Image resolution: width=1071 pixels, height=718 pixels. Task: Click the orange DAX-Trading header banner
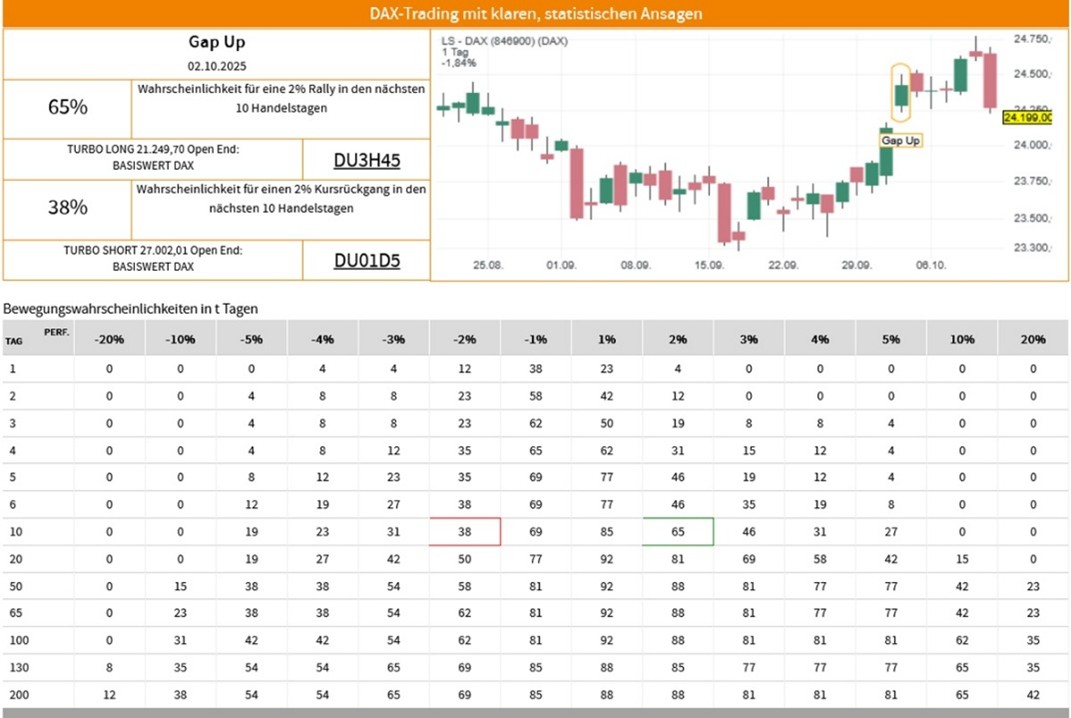click(535, 14)
